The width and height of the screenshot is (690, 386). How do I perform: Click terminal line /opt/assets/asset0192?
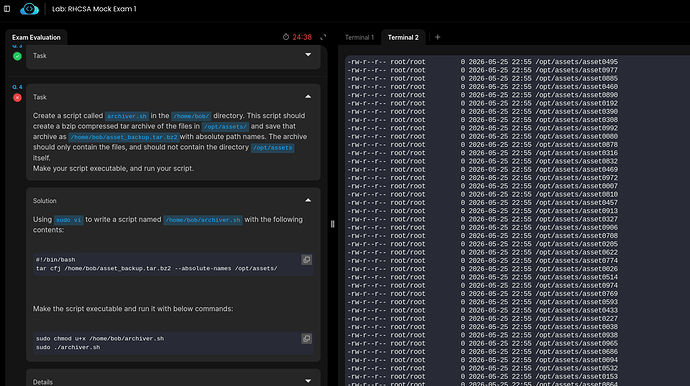point(482,103)
